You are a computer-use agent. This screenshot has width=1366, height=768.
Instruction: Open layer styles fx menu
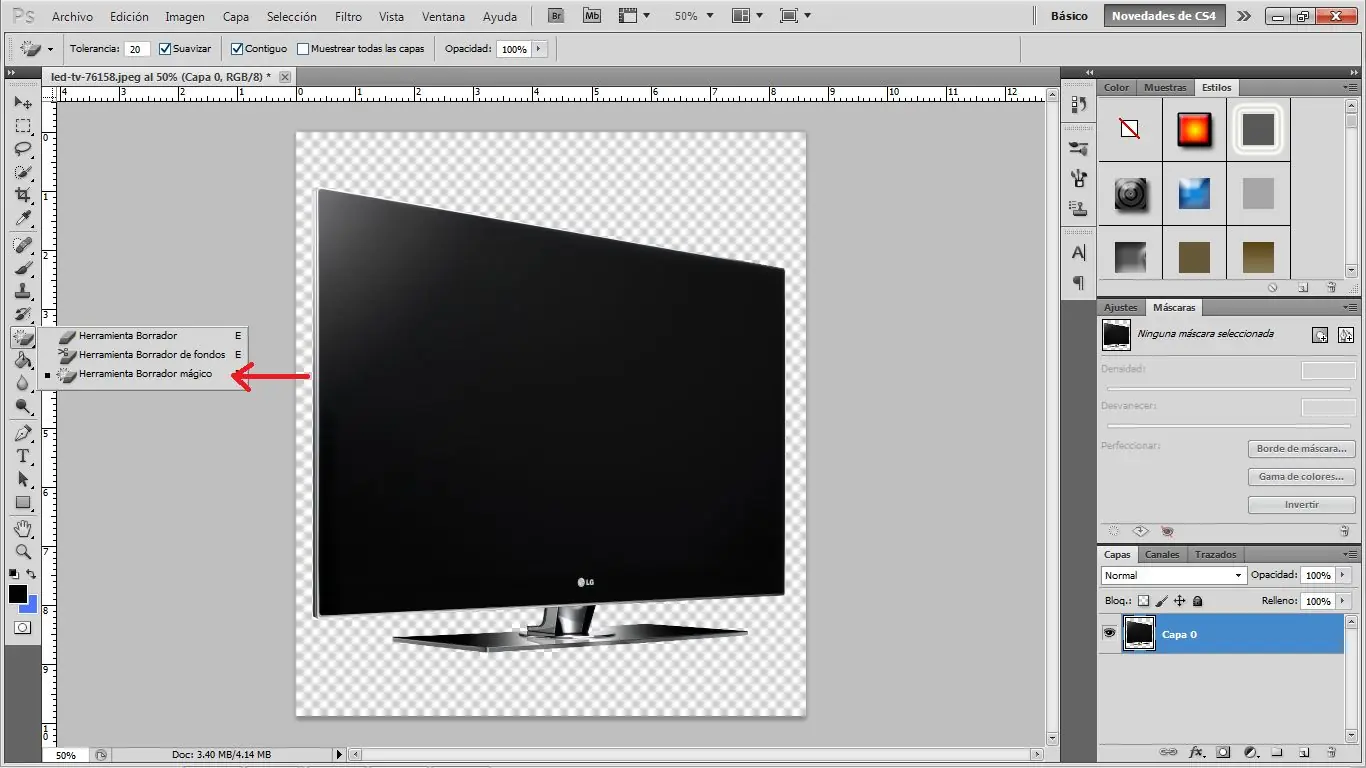click(1196, 752)
